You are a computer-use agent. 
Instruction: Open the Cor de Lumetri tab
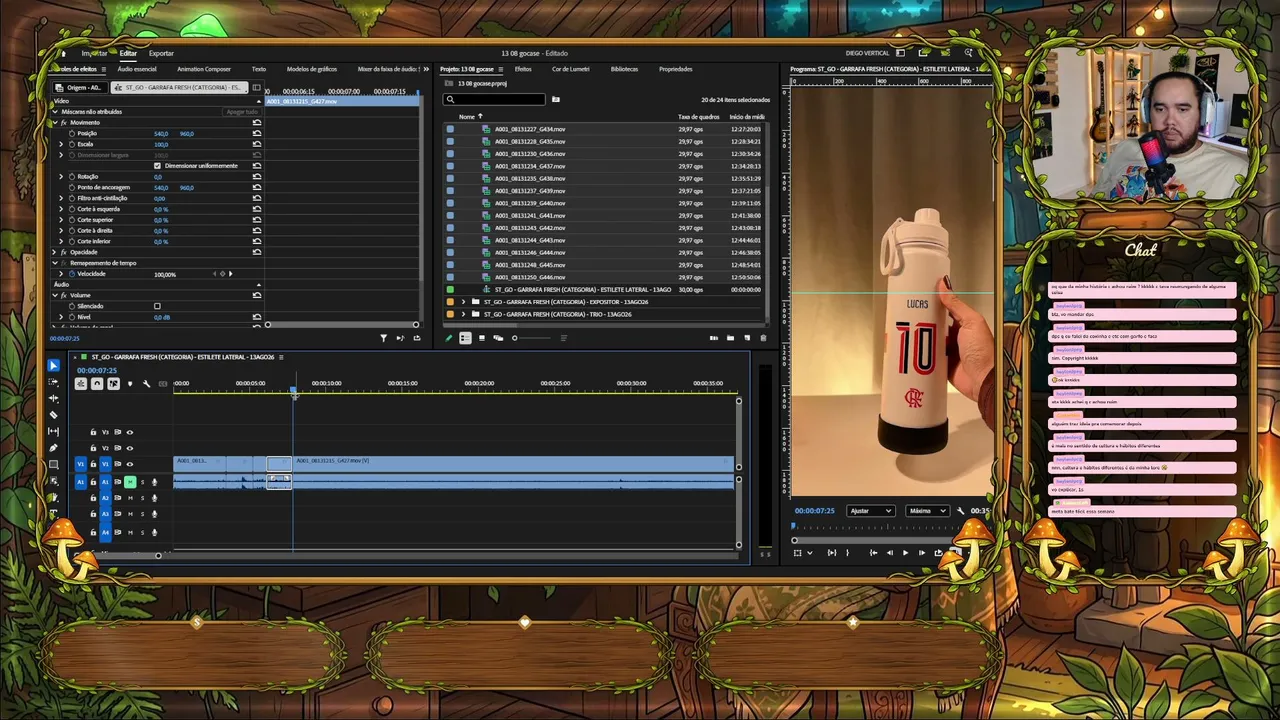571,69
